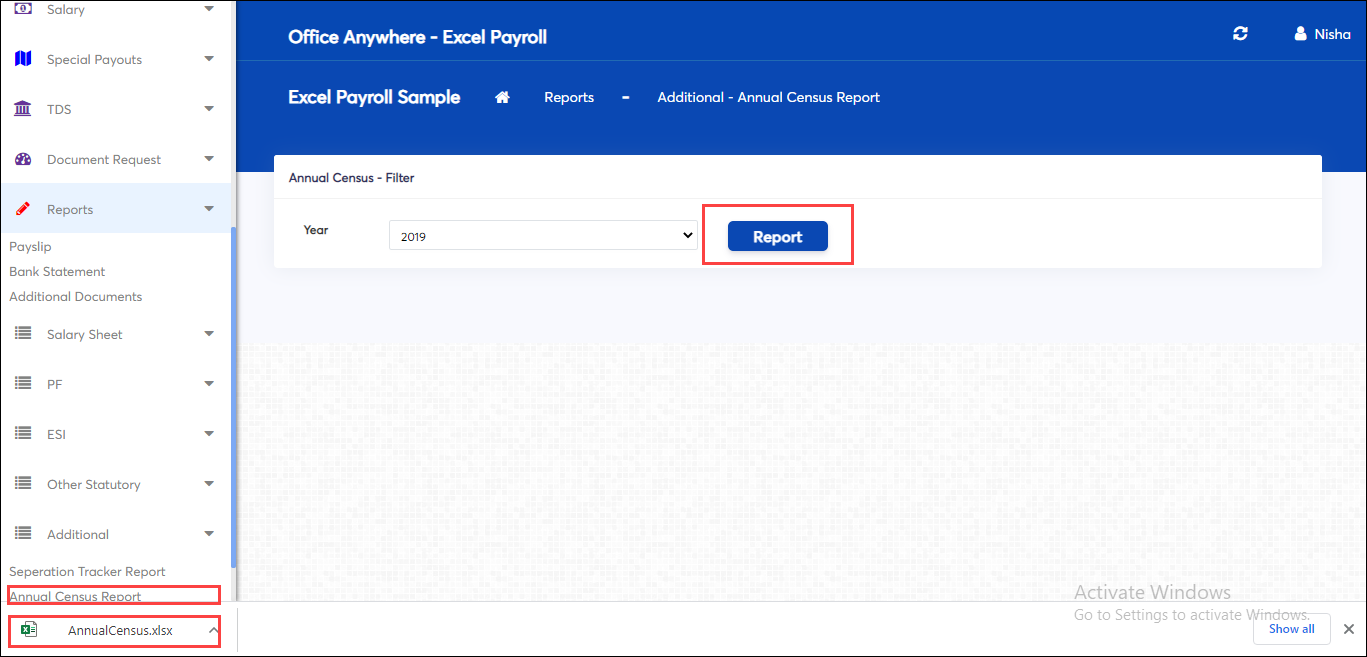1367x657 pixels.
Task: Click the refresh icon in header
Action: (1240, 34)
